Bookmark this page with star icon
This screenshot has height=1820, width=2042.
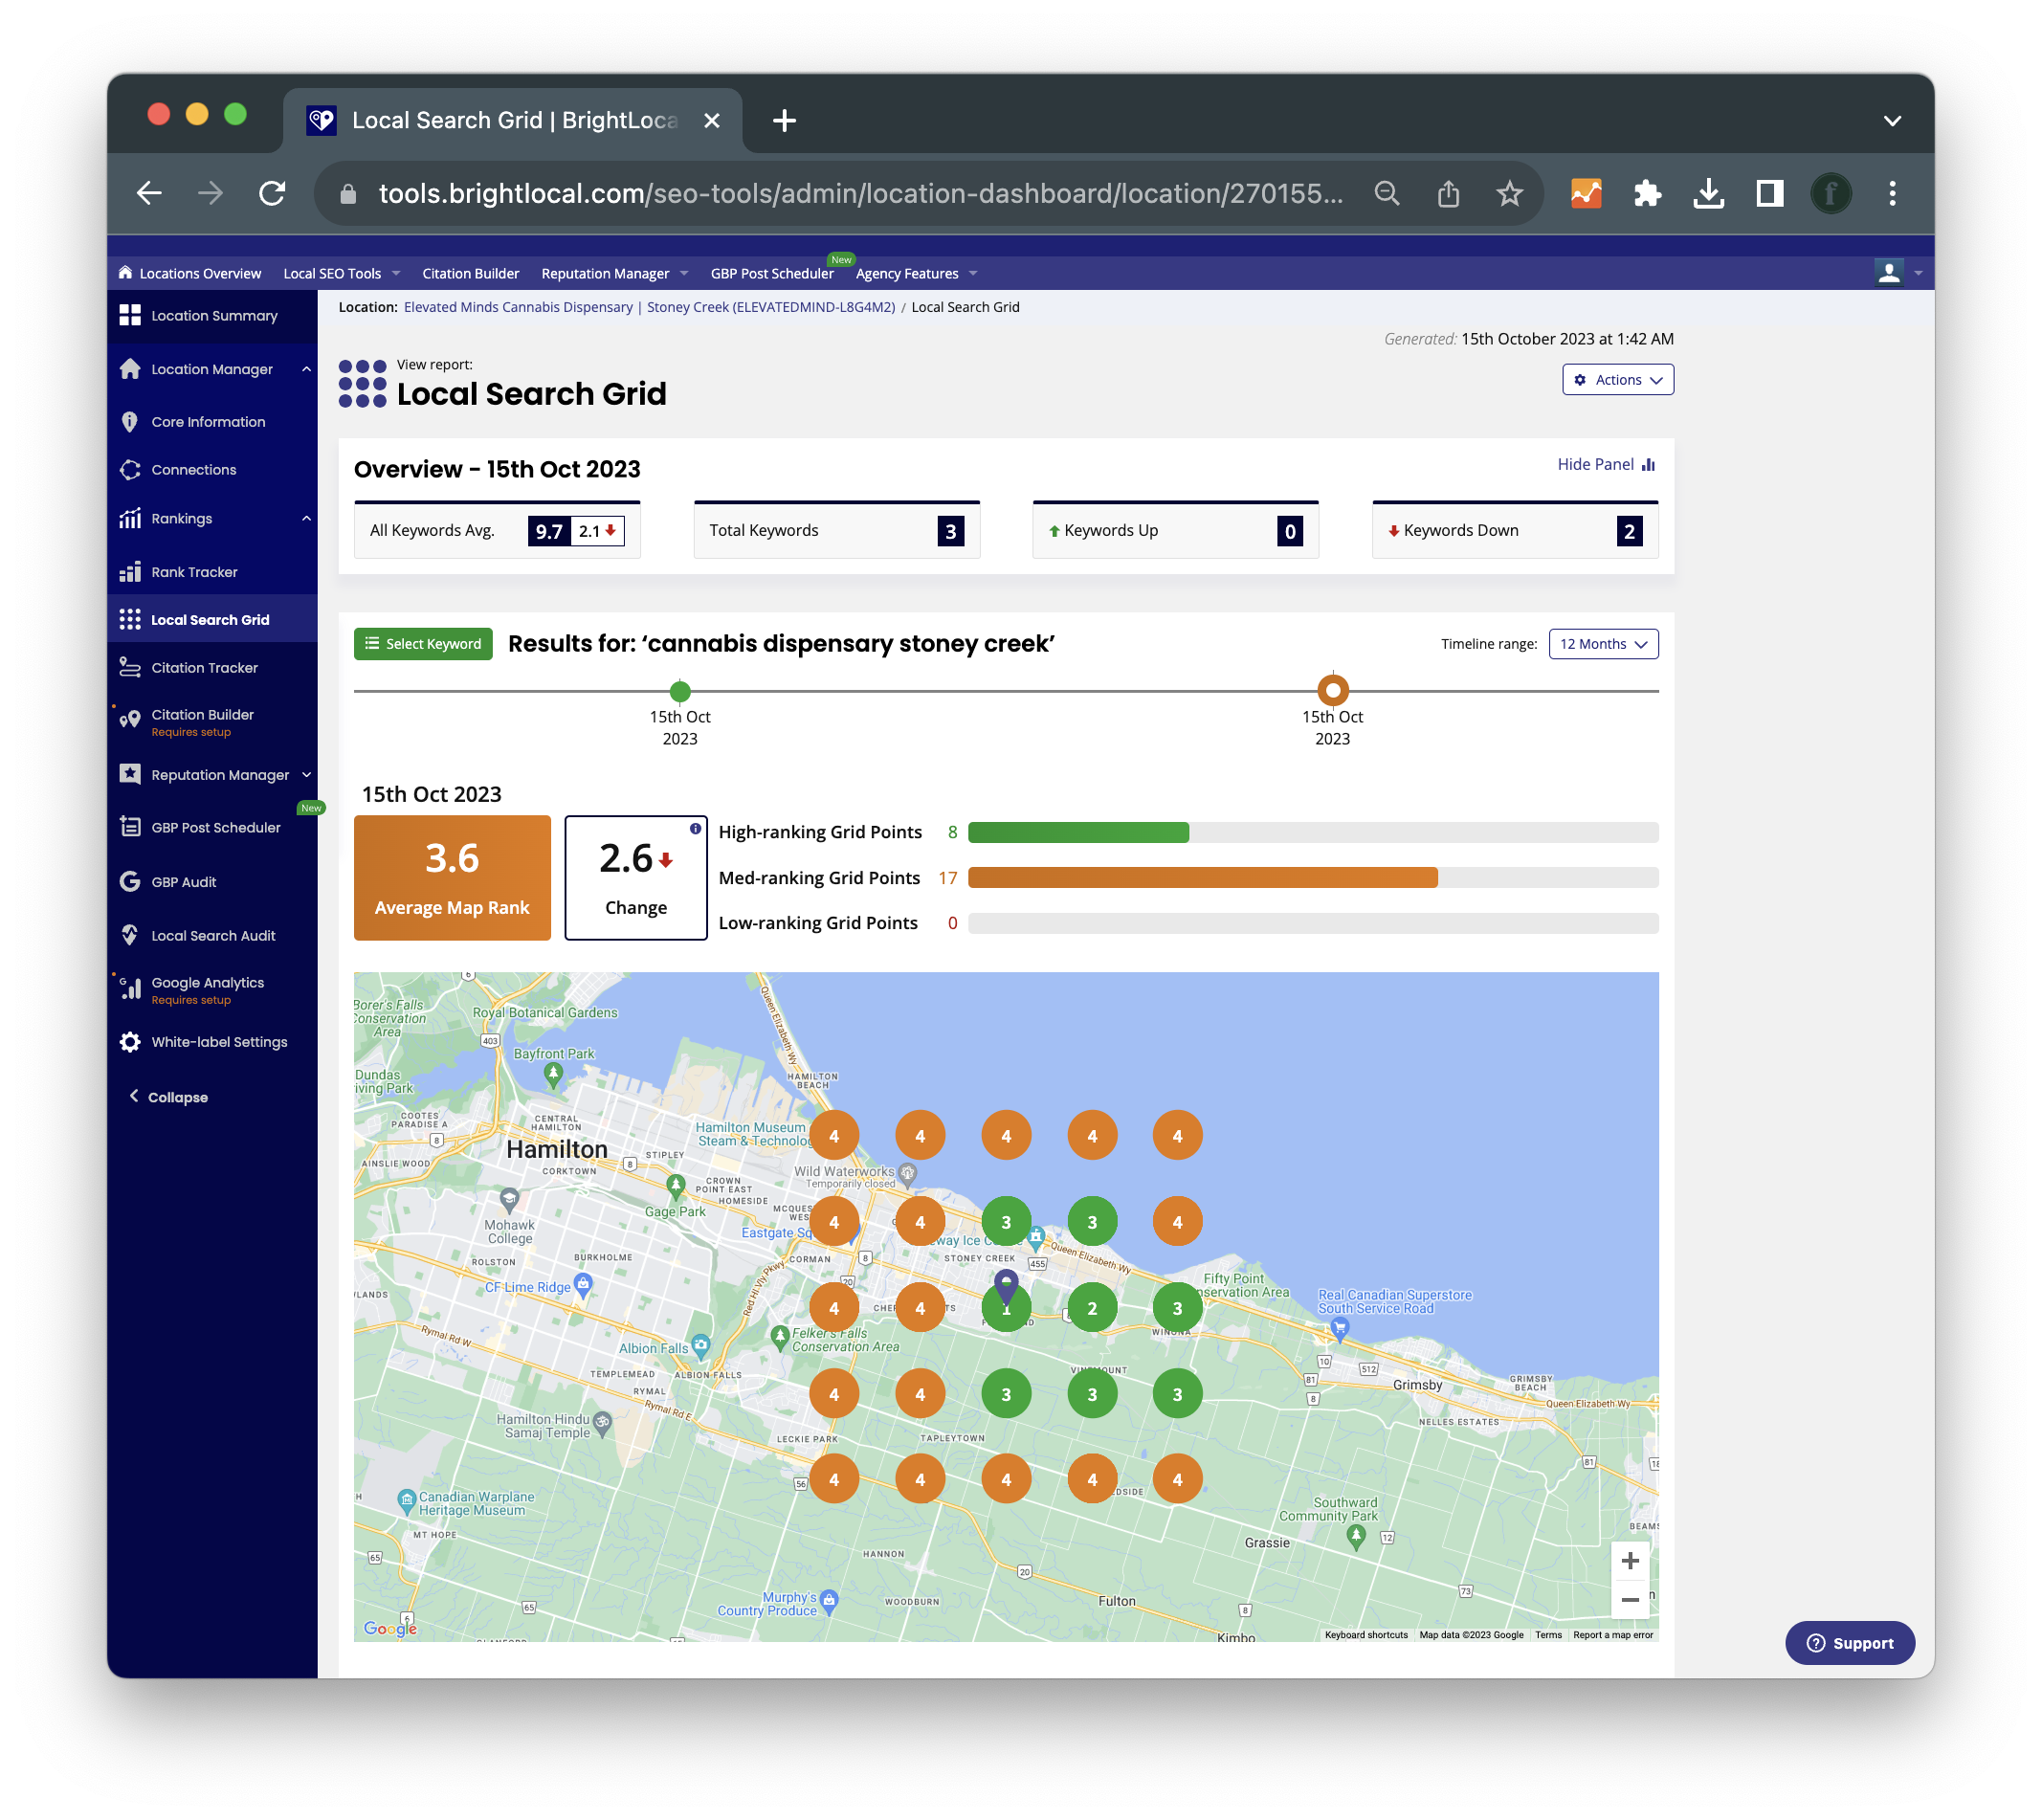coord(1509,193)
